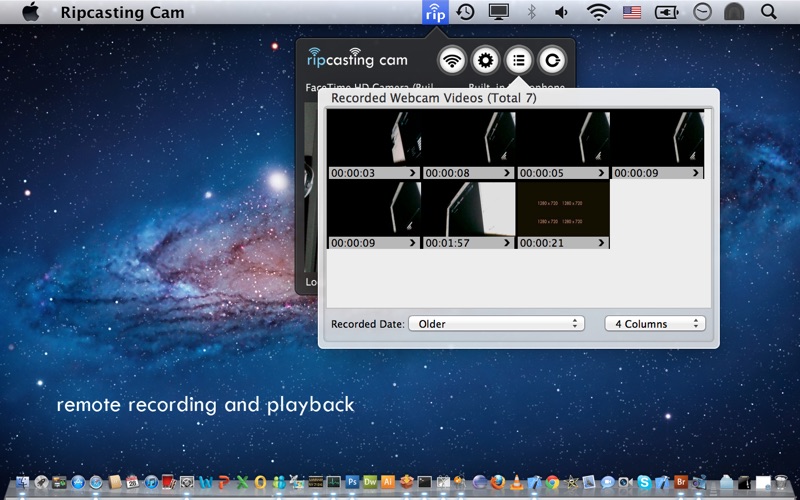Viewport: 800px width, 500px height.
Task: Click the arrow next to 00:00:05
Action: click(x=602, y=173)
